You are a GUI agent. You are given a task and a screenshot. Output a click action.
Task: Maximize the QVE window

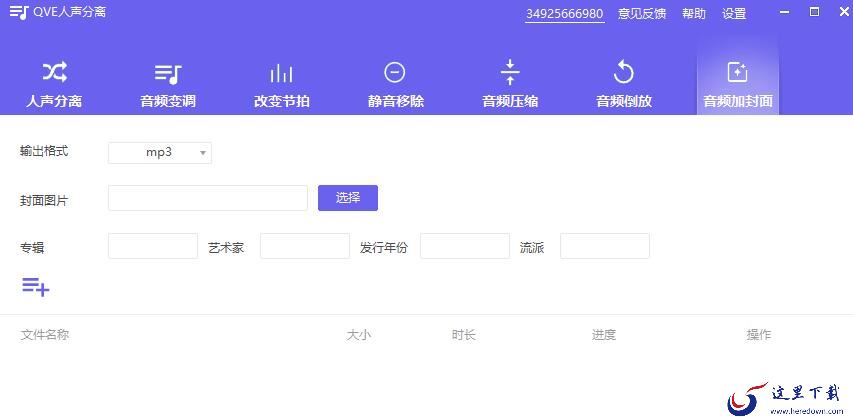(x=814, y=12)
